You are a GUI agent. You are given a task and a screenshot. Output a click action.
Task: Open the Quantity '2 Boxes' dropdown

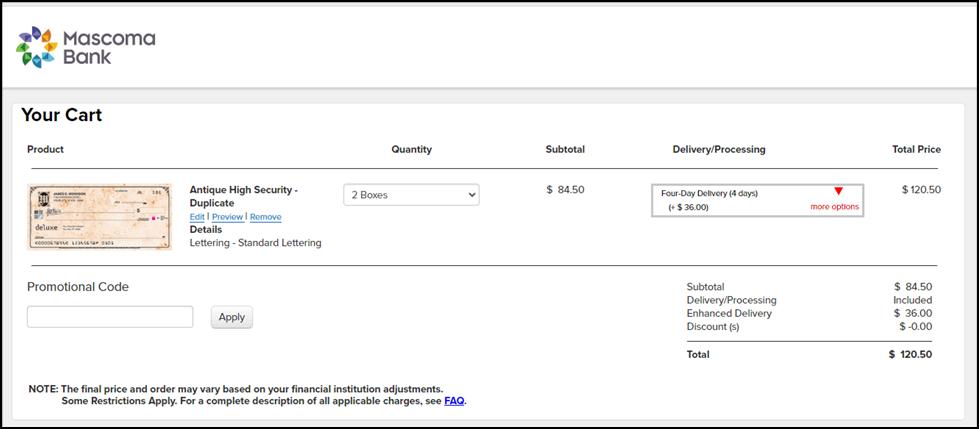(411, 195)
